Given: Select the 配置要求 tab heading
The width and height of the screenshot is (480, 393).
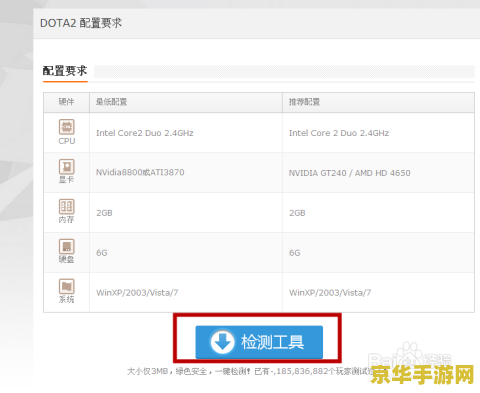Looking at the screenshot, I should point(65,71).
